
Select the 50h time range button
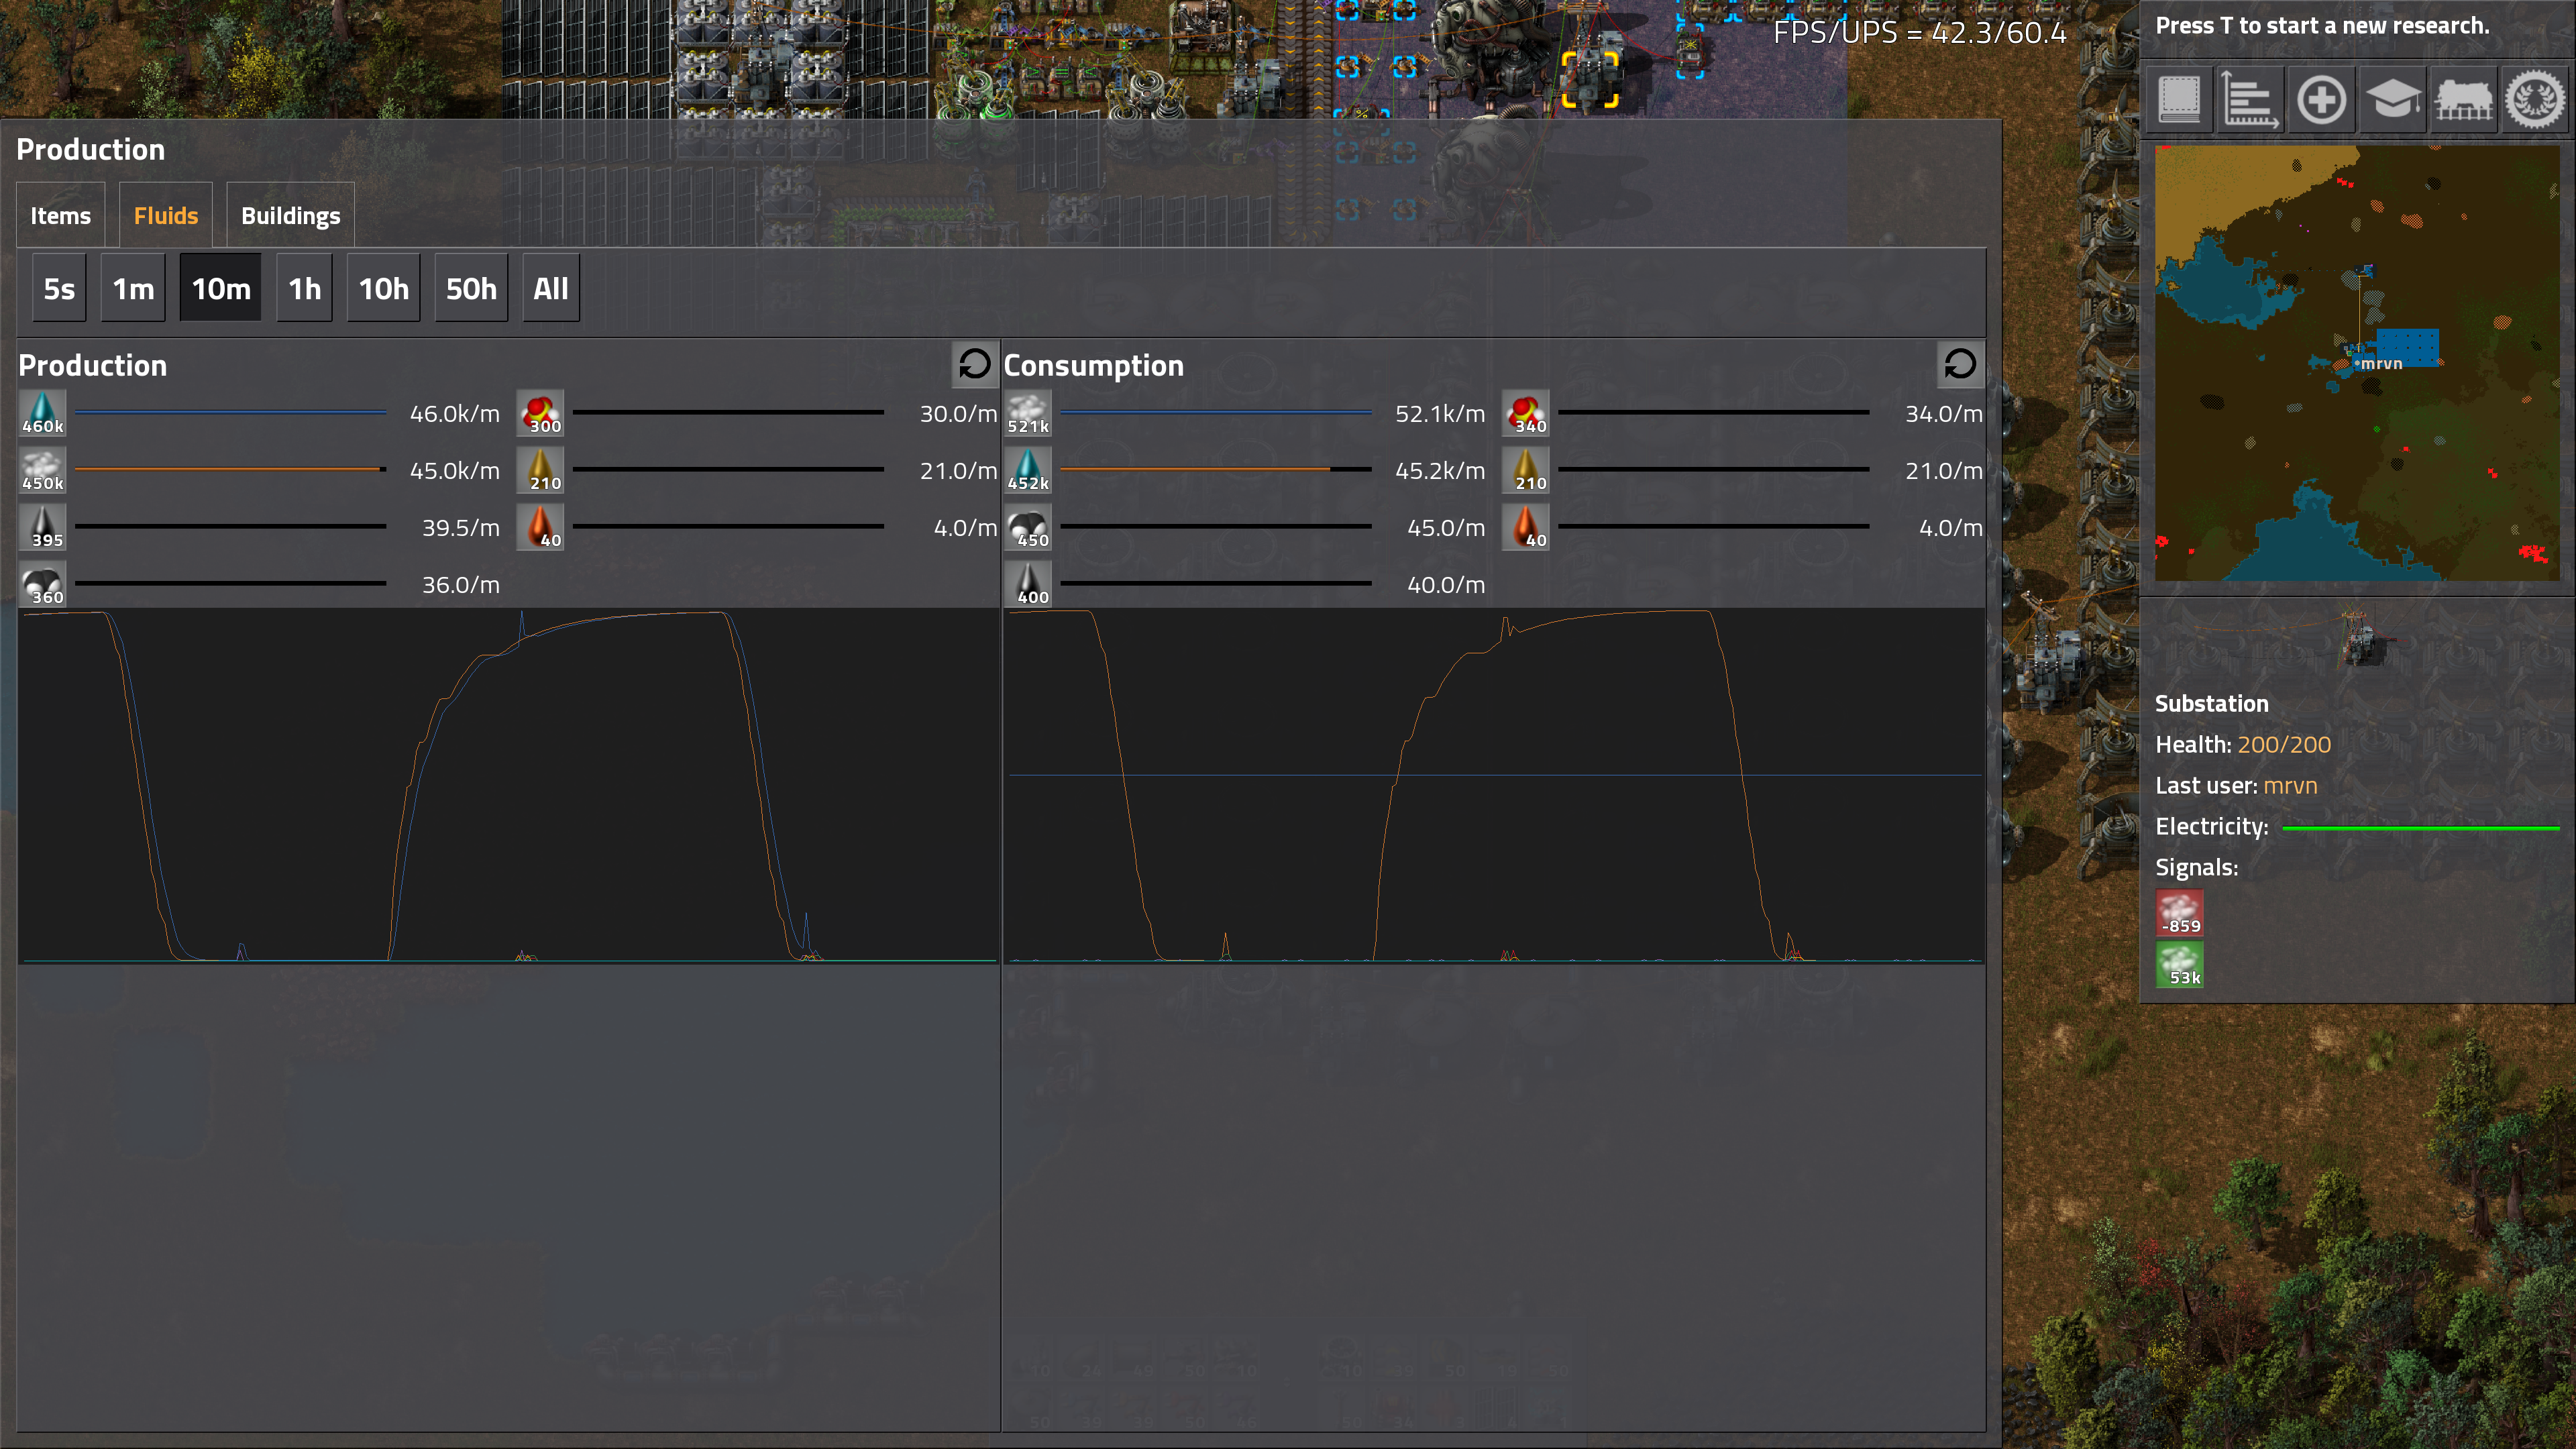point(471,289)
